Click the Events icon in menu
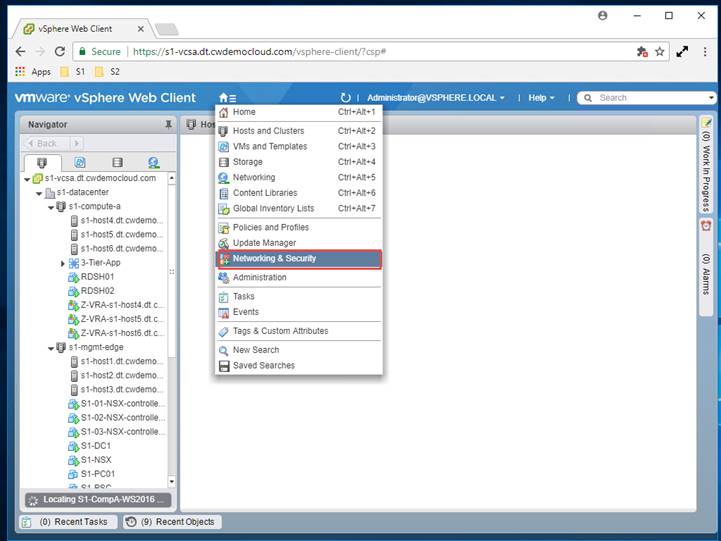721x541 pixels. click(x=223, y=313)
